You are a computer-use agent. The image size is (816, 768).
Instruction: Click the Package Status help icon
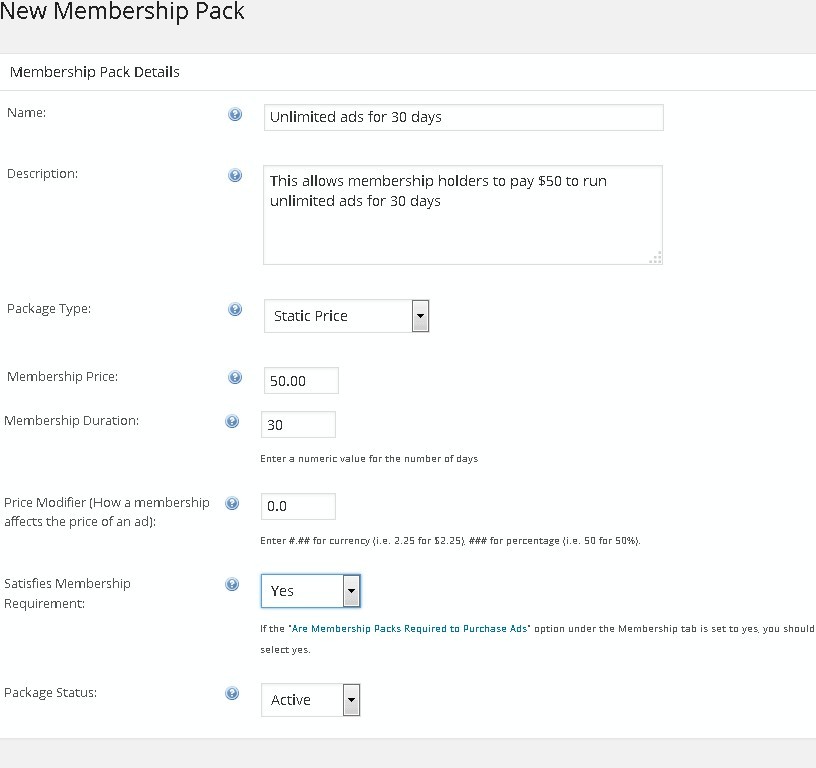232,693
